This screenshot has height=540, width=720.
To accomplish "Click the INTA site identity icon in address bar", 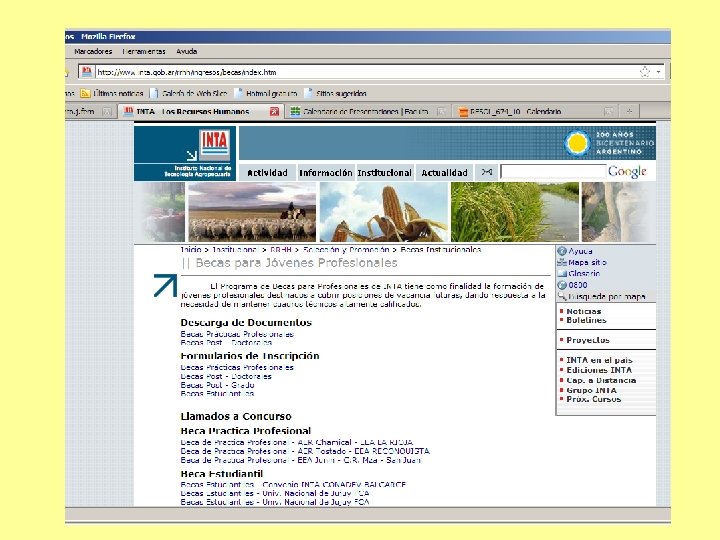I will (86, 72).
